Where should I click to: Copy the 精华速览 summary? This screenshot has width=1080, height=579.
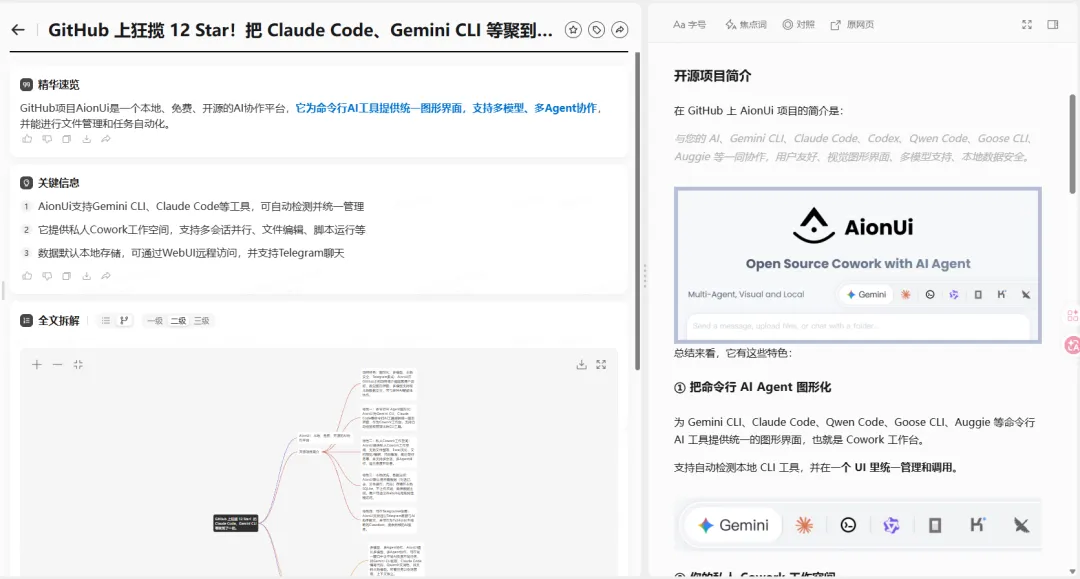(x=67, y=139)
